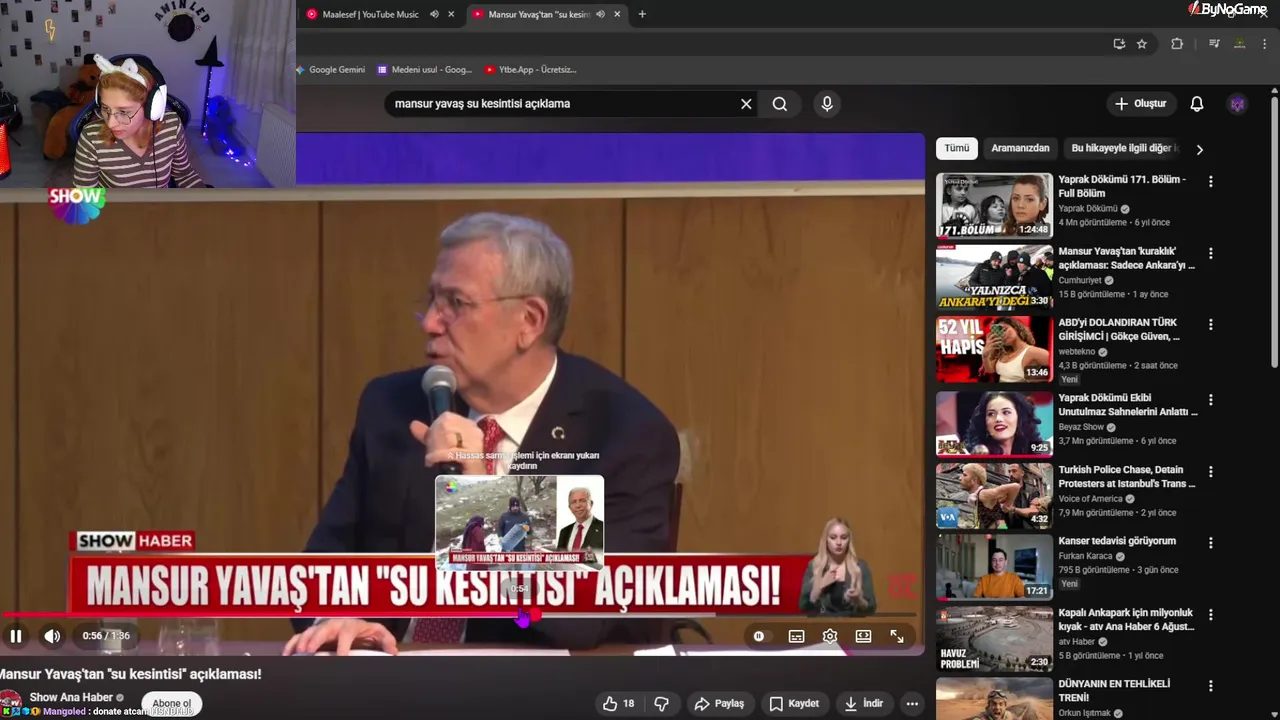The image size is (1280, 720).
Task: Download the video with the İndir button
Action: coord(864,703)
